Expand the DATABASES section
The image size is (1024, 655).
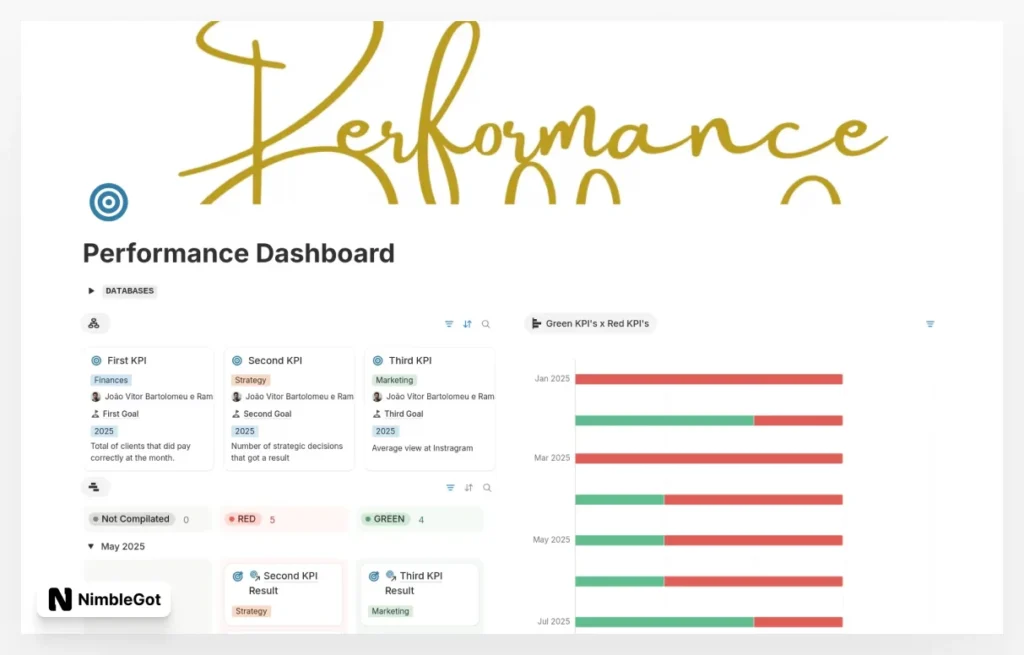[x=91, y=290]
